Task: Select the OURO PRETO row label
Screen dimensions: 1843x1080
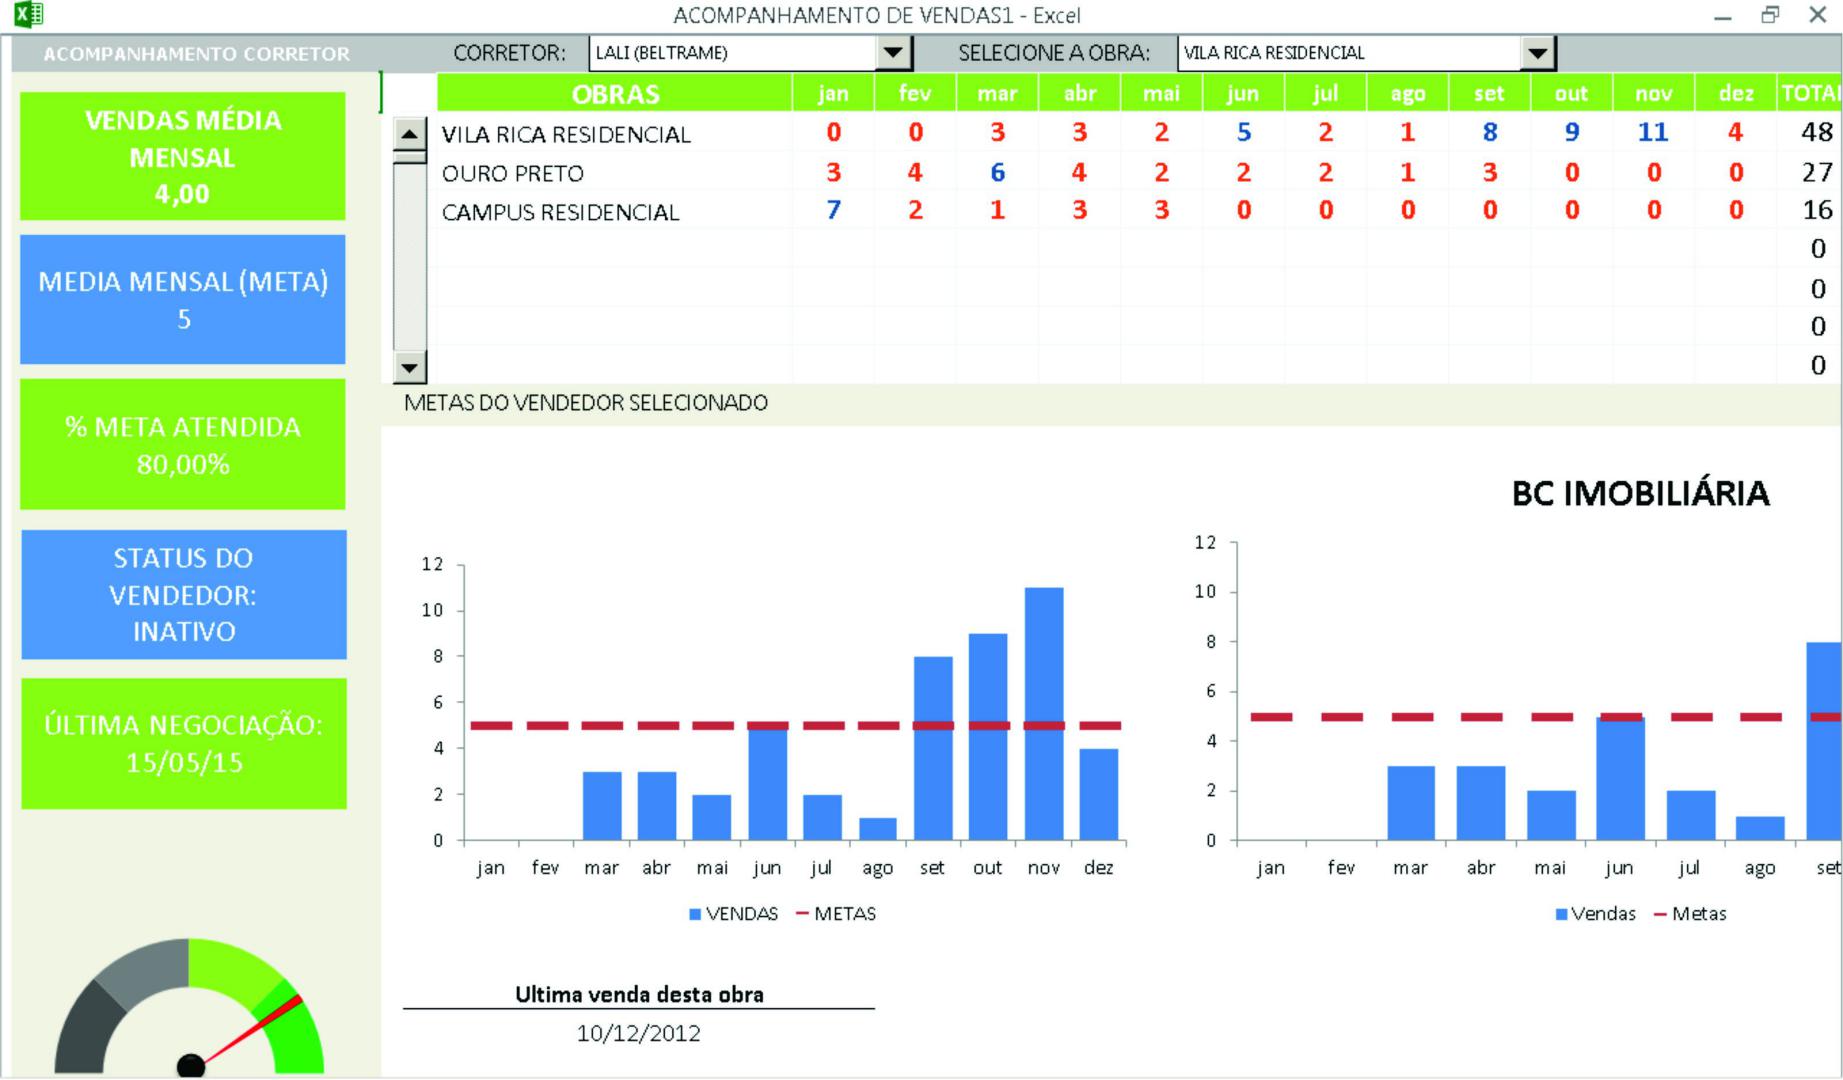Action: point(512,173)
